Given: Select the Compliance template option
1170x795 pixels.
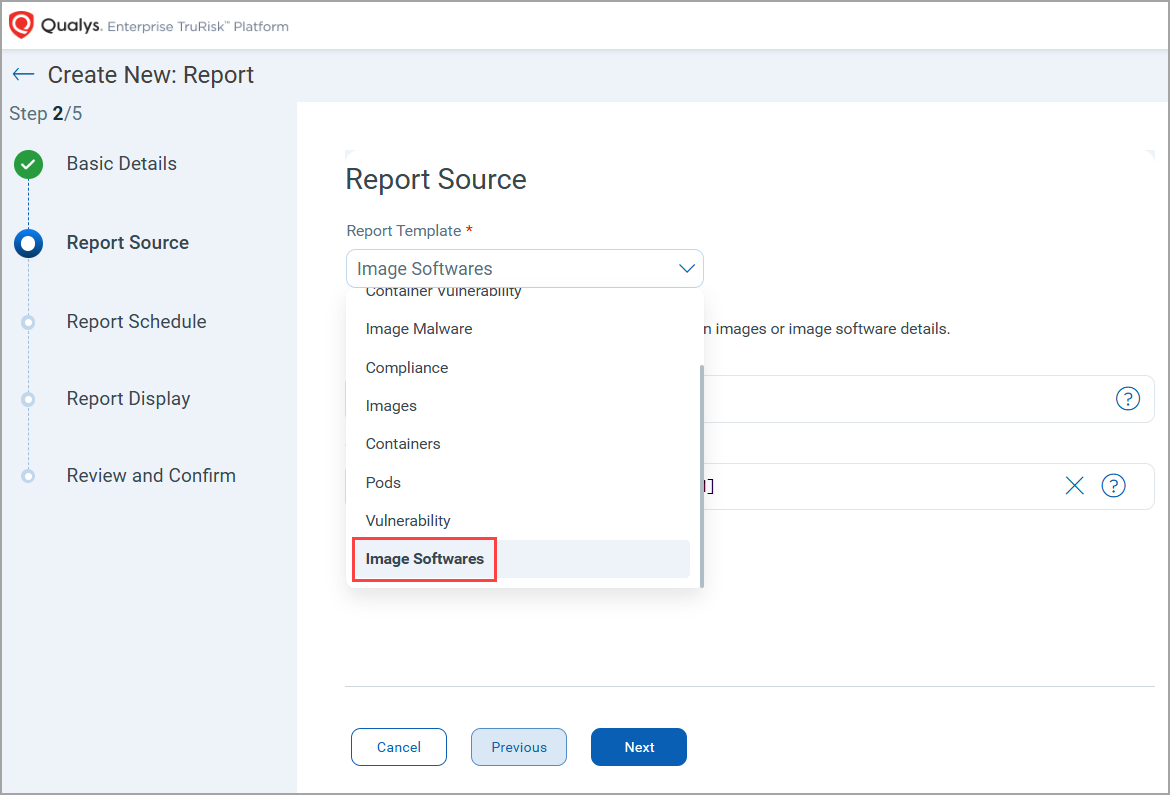Looking at the screenshot, I should coord(407,368).
